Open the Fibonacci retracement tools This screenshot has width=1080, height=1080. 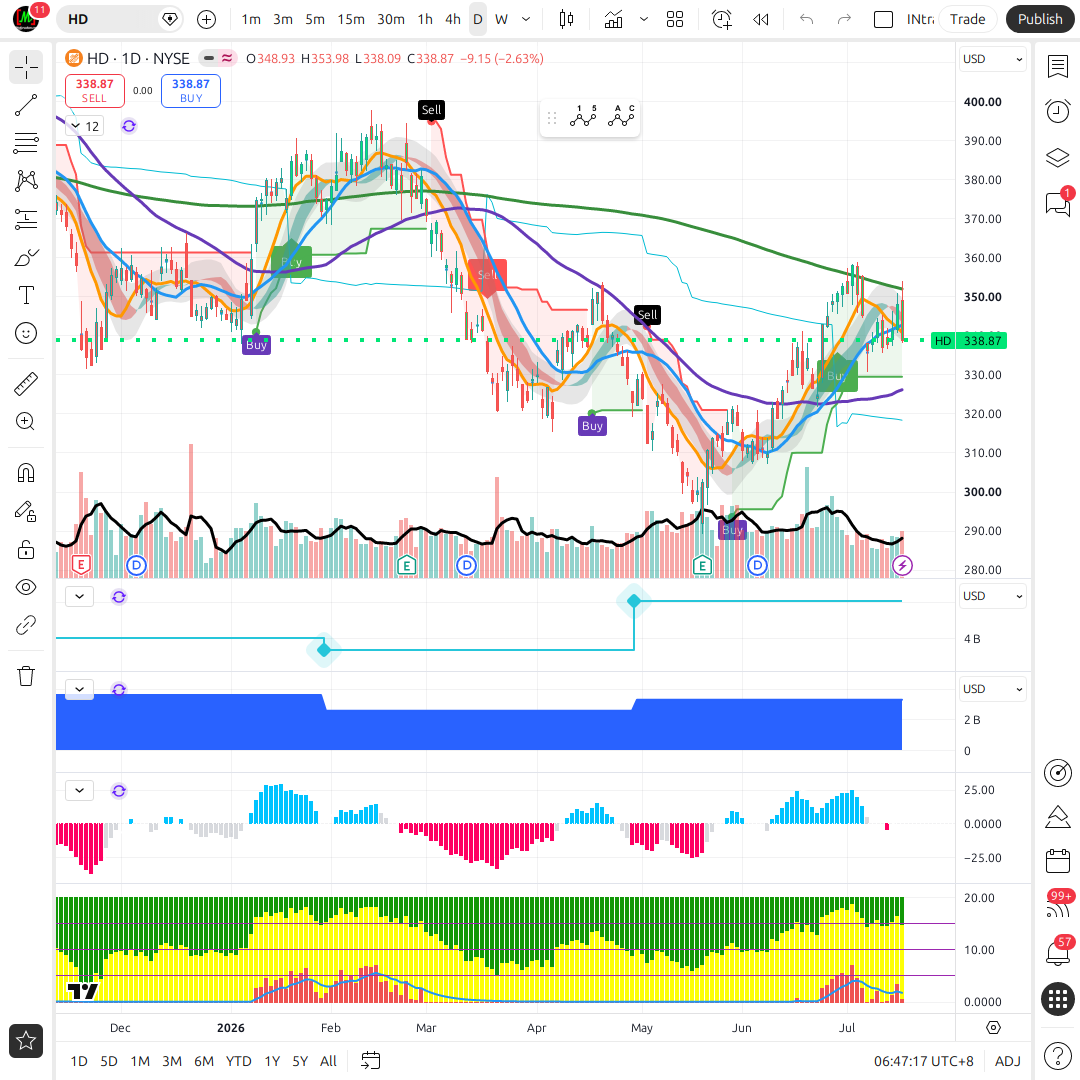(x=26, y=143)
